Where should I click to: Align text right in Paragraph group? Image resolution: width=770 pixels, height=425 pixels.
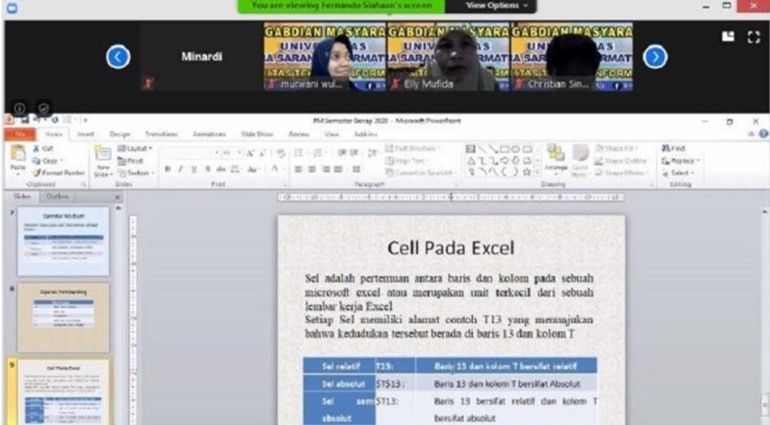pos(326,169)
